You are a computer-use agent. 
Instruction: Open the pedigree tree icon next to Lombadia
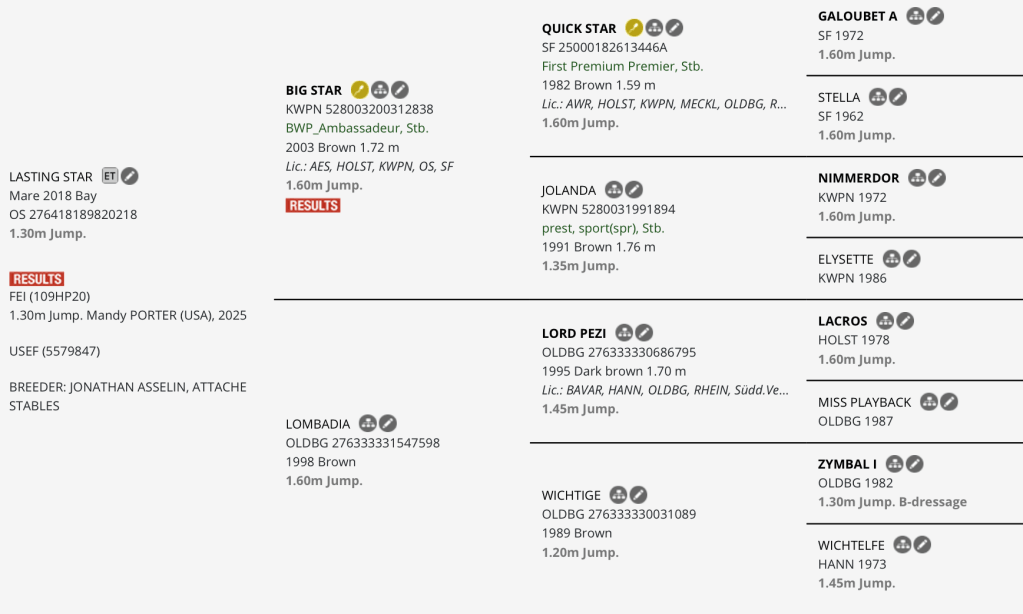(368, 423)
